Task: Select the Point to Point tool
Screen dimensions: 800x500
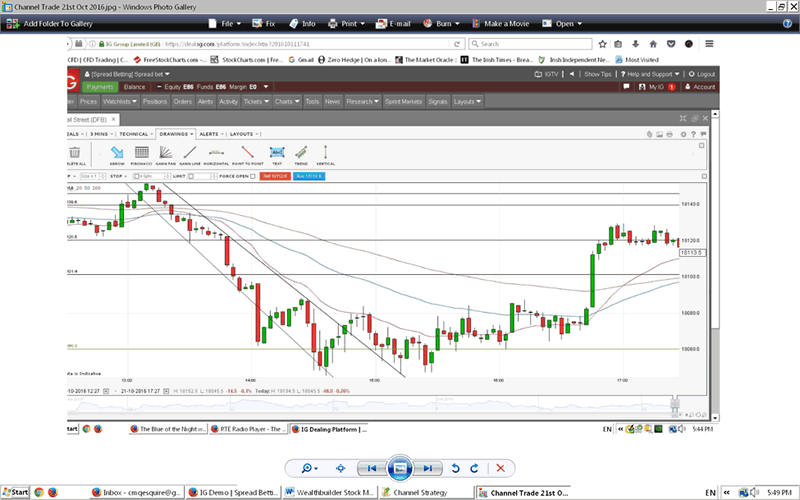Action: click(x=248, y=154)
